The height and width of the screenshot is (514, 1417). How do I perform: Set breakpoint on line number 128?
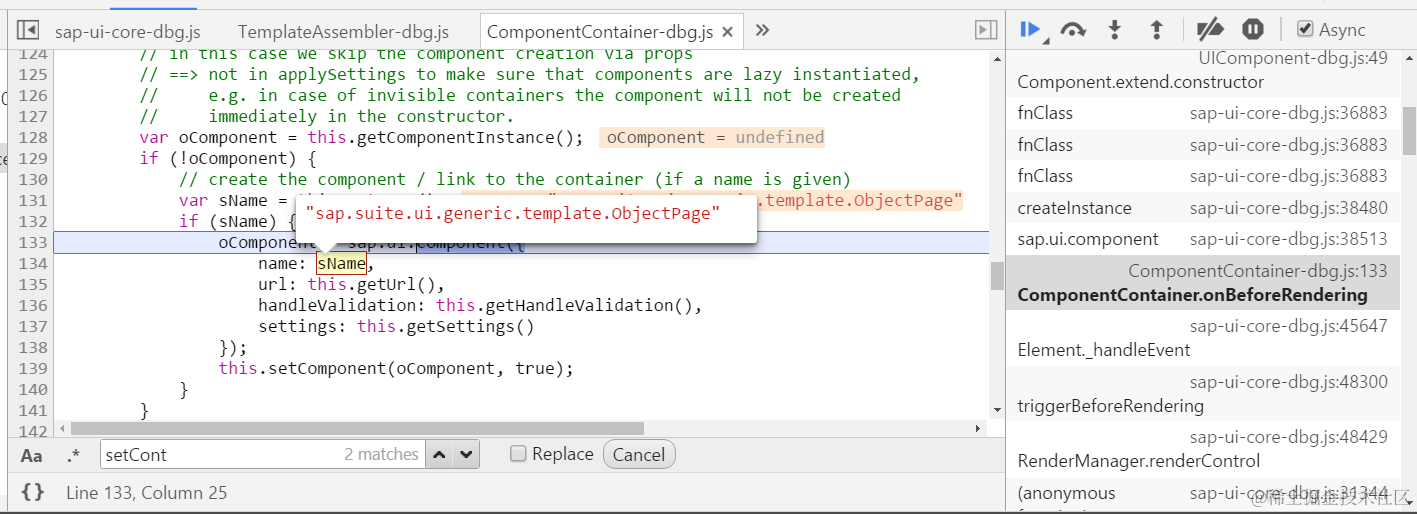(x=33, y=137)
